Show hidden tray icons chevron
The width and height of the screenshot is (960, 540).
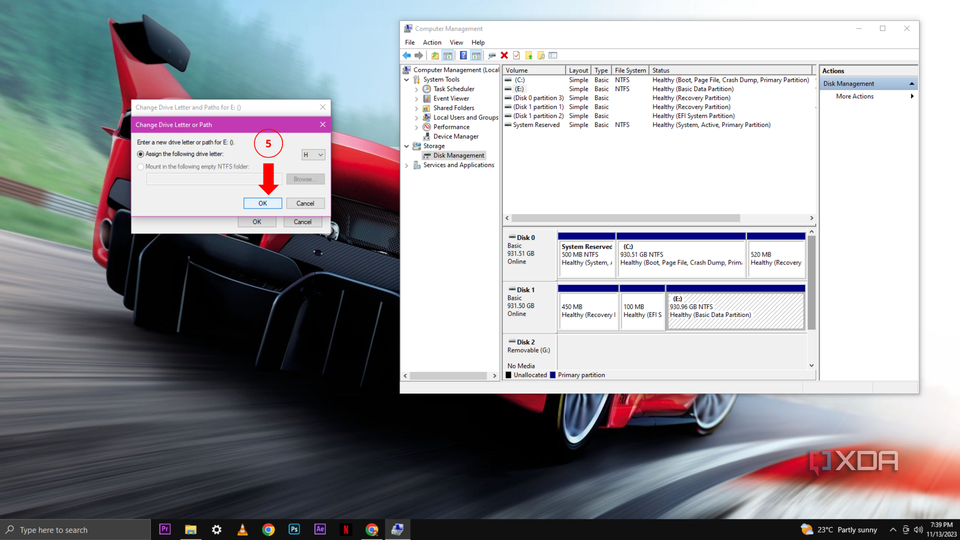[x=893, y=530]
